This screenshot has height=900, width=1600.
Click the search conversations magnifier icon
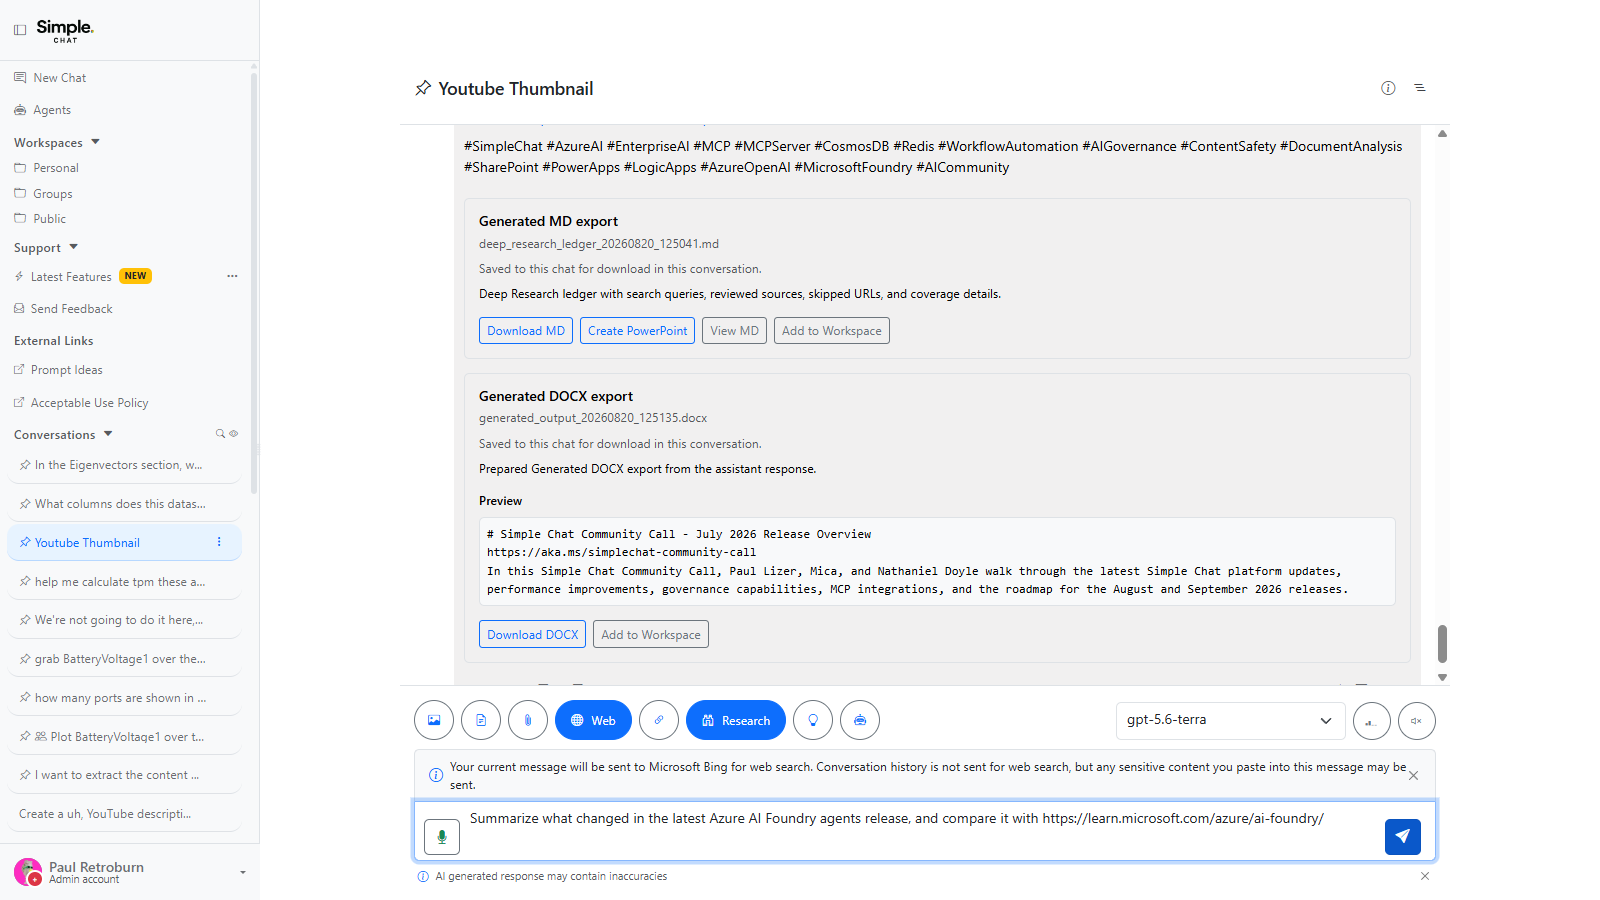220,434
